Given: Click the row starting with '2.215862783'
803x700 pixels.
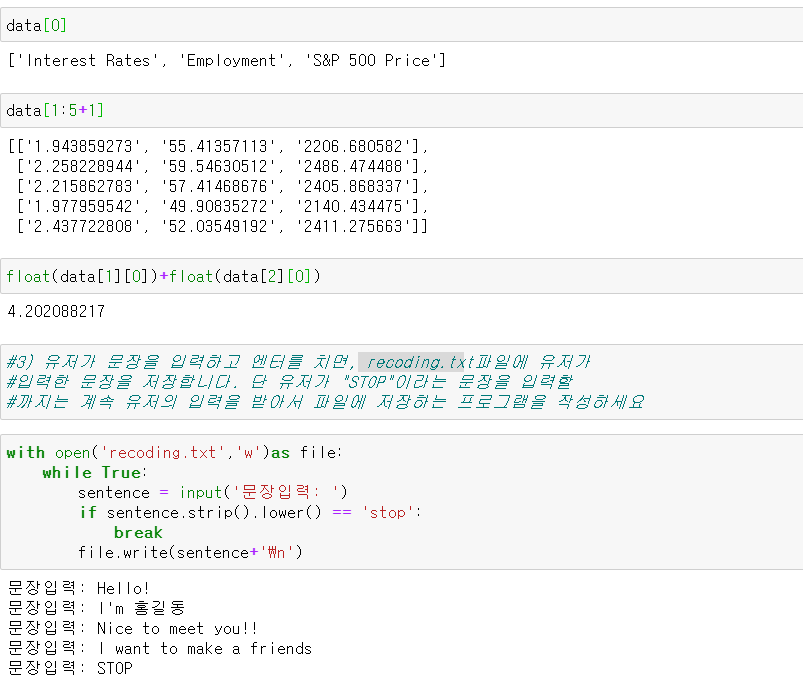Looking at the screenshot, I should pyautogui.click(x=222, y=186).
